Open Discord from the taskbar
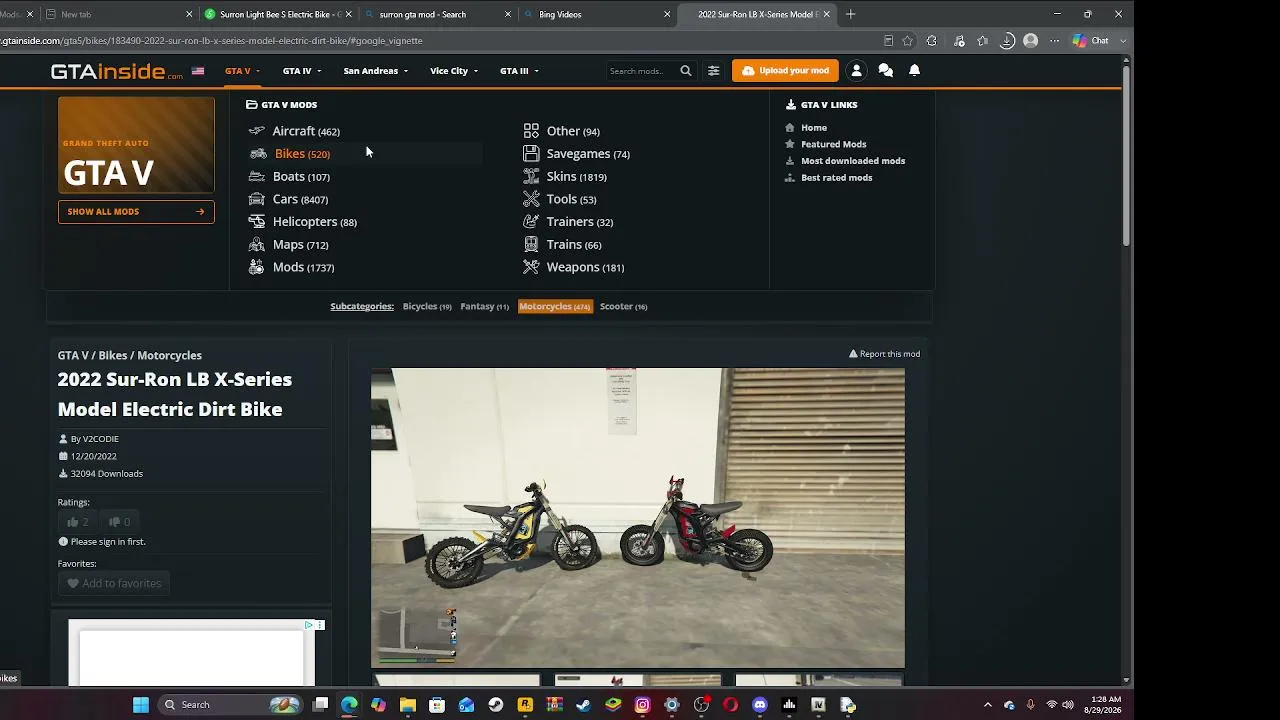 tap(760, 705)
